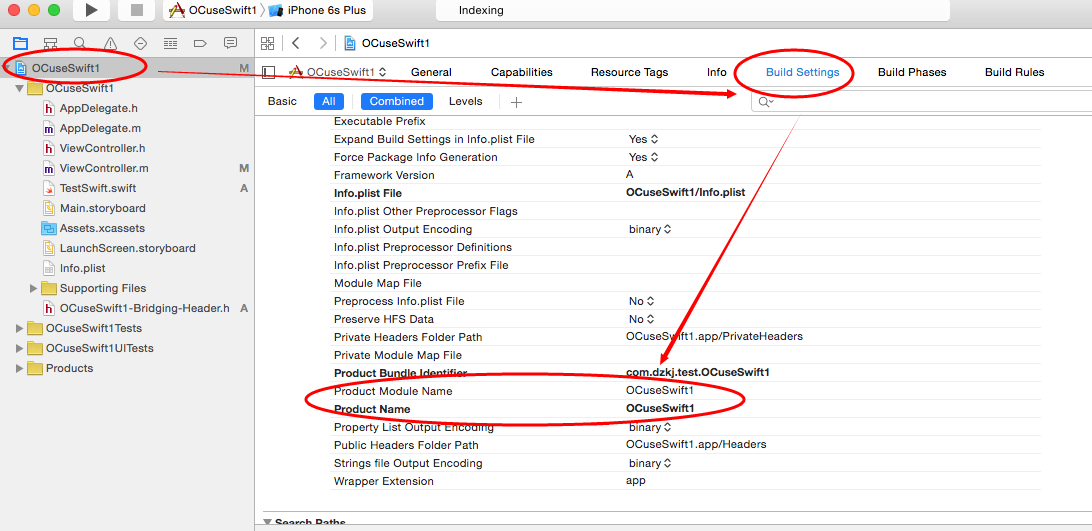
Task: Select the Info.plist File setting value
Action: [685, 193]
